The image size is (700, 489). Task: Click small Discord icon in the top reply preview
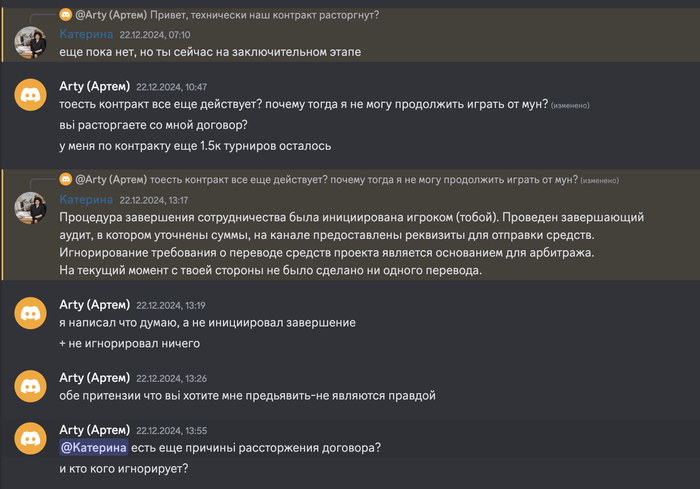coord(66,15)
